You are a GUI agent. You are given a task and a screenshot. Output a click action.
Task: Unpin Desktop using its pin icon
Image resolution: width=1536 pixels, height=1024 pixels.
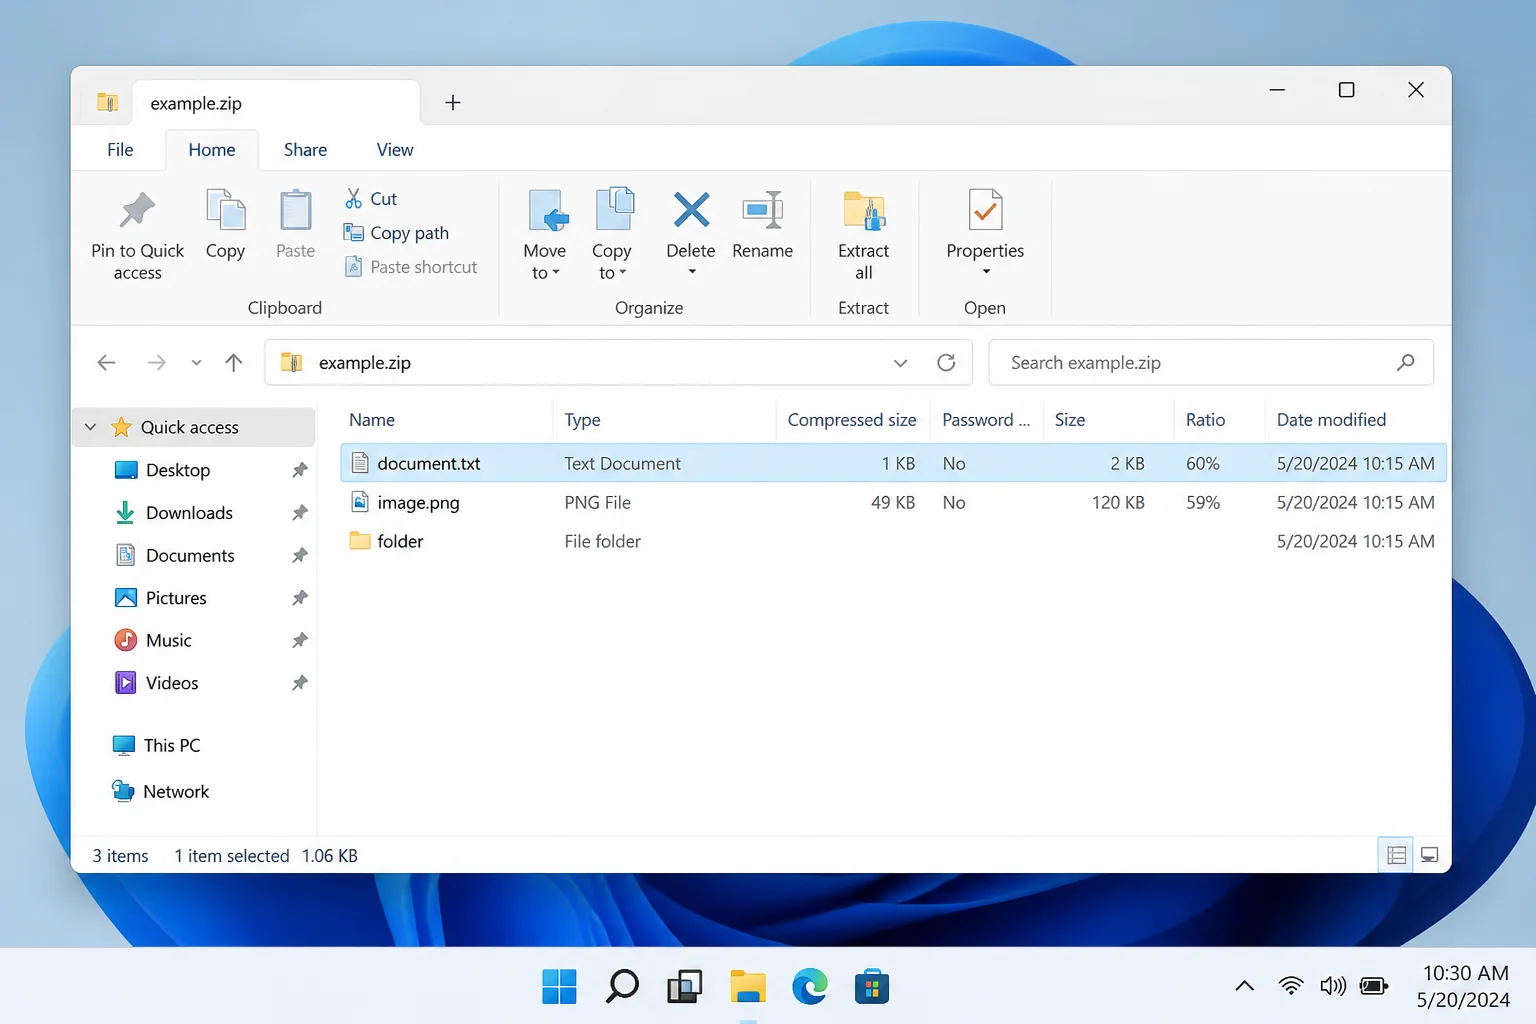[300, 470]
